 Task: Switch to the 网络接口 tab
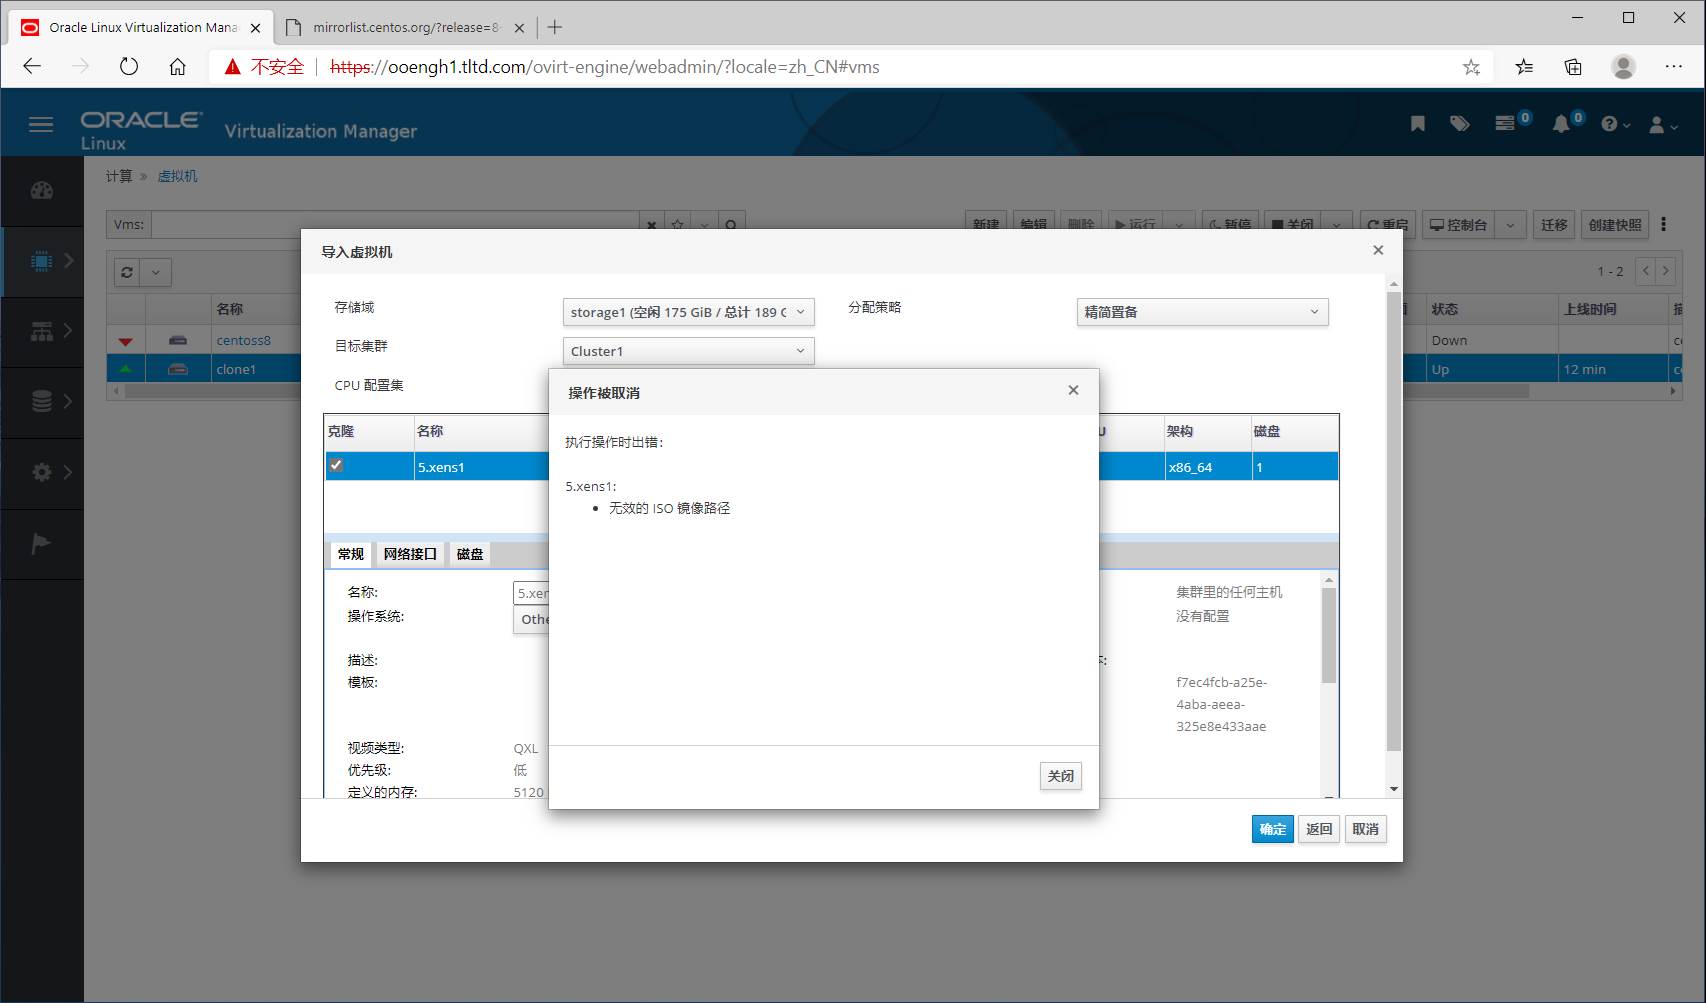tap(410, 554)
